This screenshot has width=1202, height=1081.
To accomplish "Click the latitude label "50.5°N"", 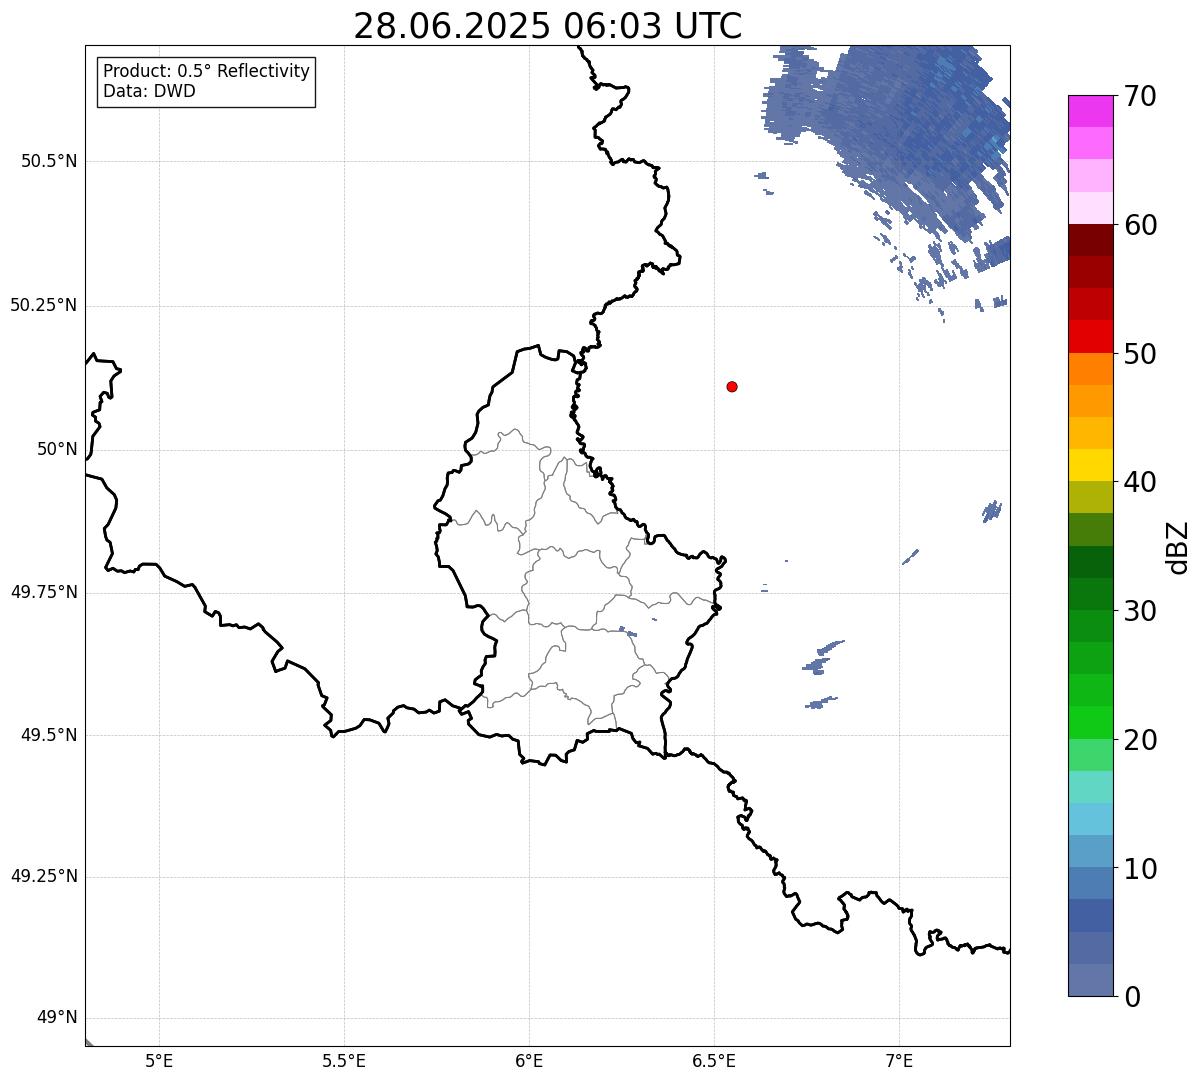I will (49, 161).
